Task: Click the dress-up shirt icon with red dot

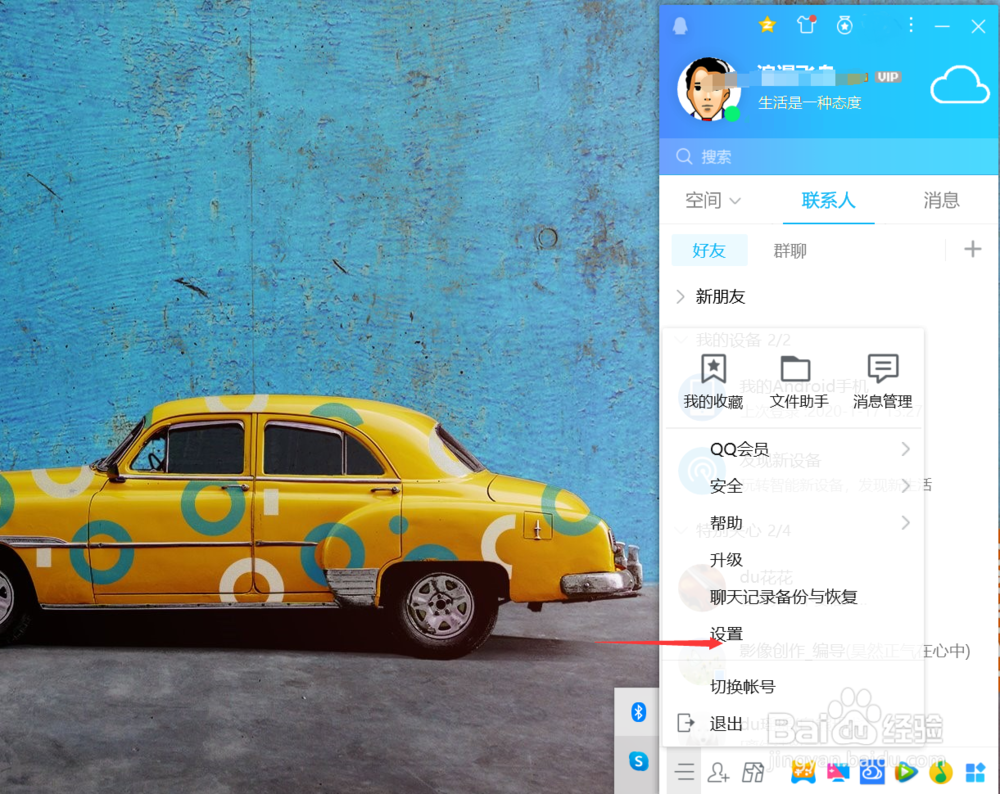Action: [806, 25]
